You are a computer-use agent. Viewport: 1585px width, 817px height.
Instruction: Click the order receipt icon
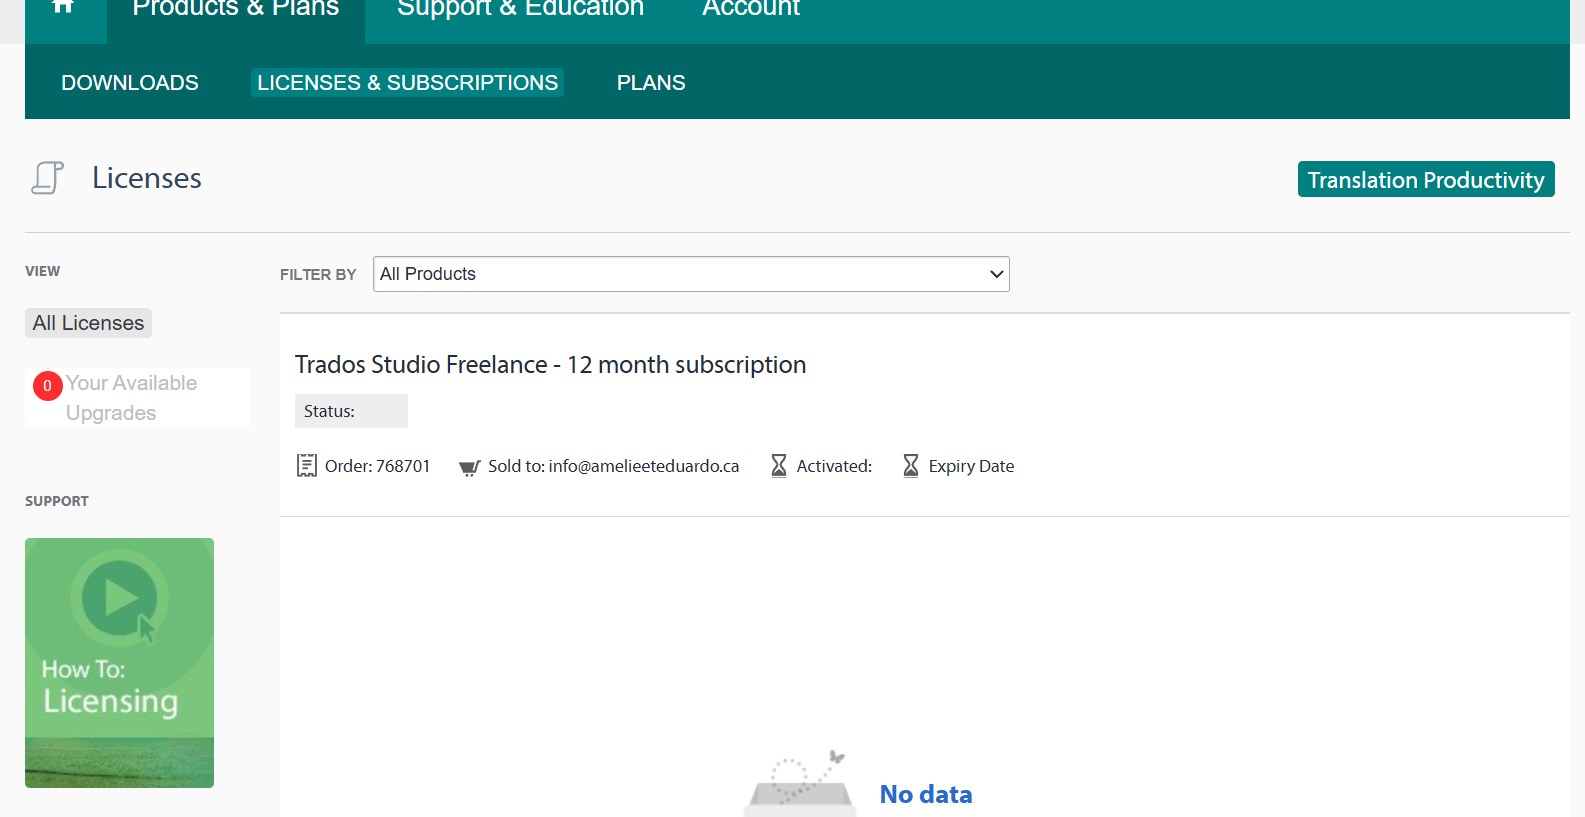(x=307, y=466)
